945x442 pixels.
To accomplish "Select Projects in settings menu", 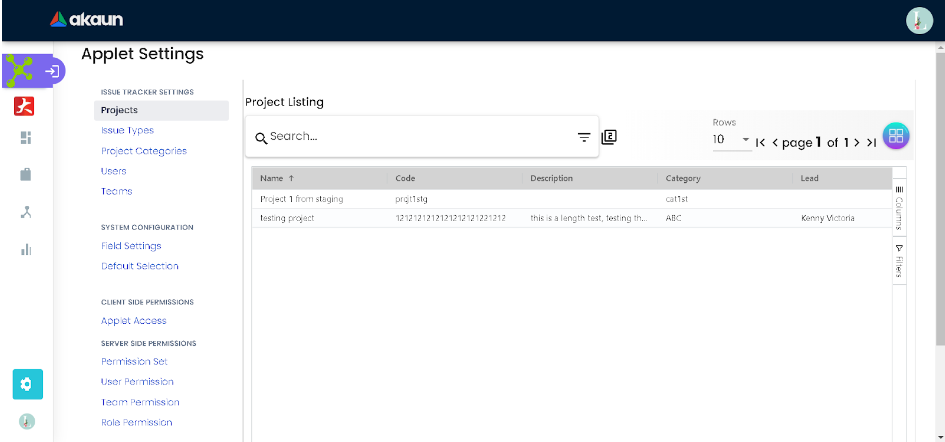I will pyautogui.click(x=162, y=110).
